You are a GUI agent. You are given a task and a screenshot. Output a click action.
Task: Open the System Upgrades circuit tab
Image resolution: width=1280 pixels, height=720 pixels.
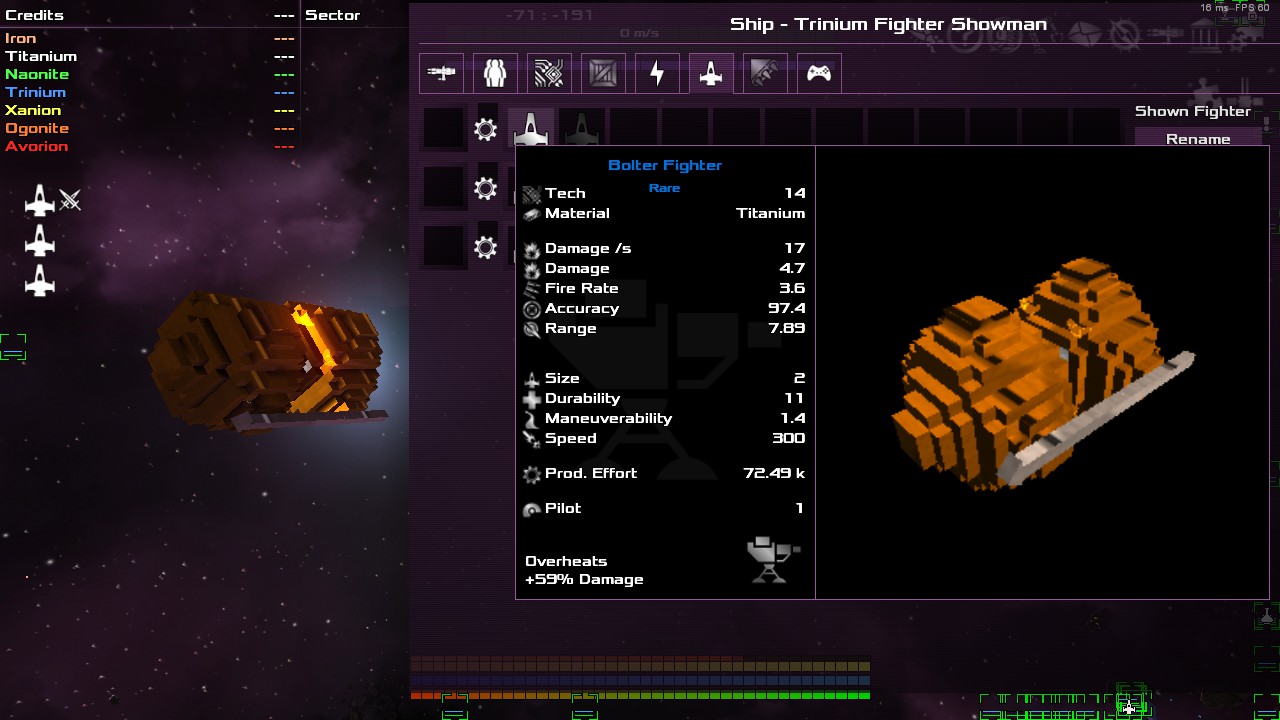(549, 73)
